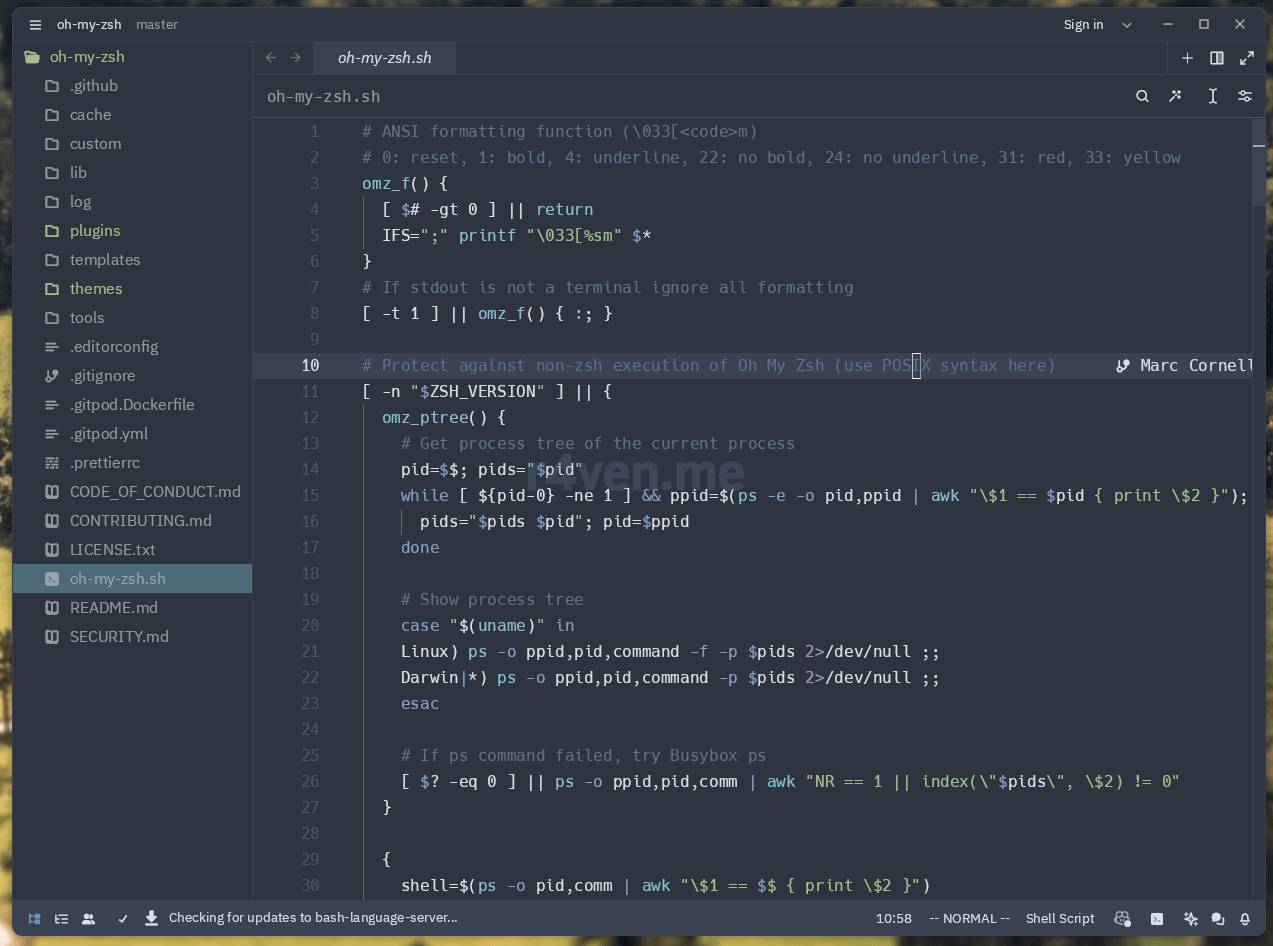Click the zoom pane expand-arrows icon

tap(1247, 58)
